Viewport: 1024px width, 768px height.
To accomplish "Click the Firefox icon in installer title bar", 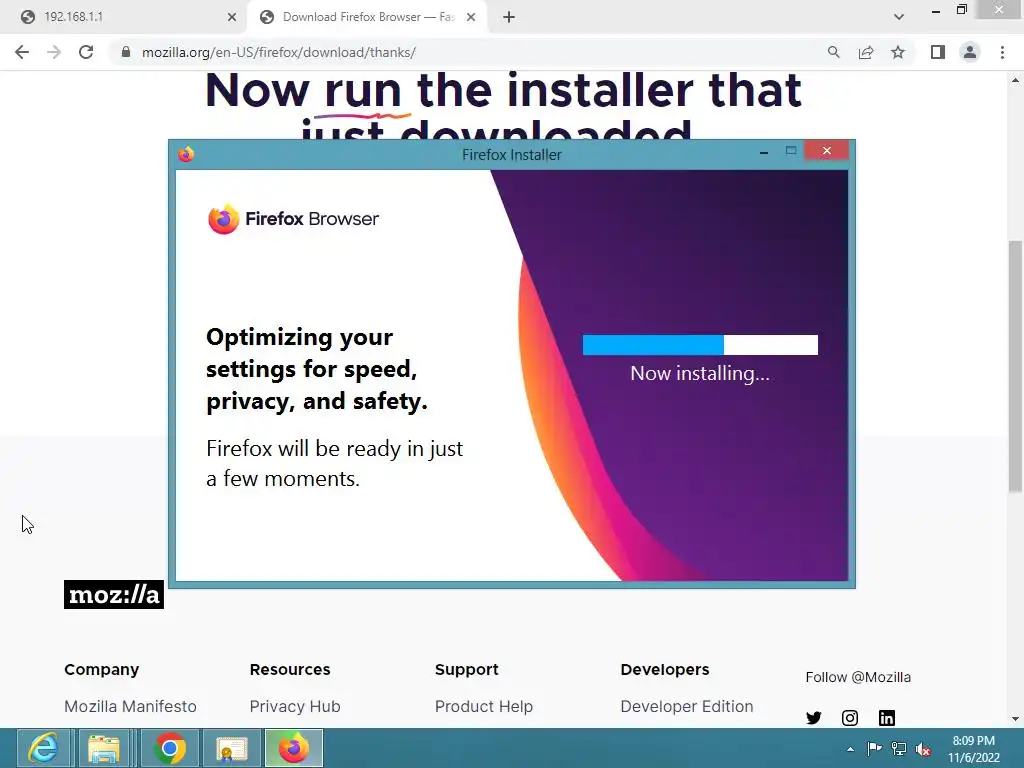I will tap(186, 154).
